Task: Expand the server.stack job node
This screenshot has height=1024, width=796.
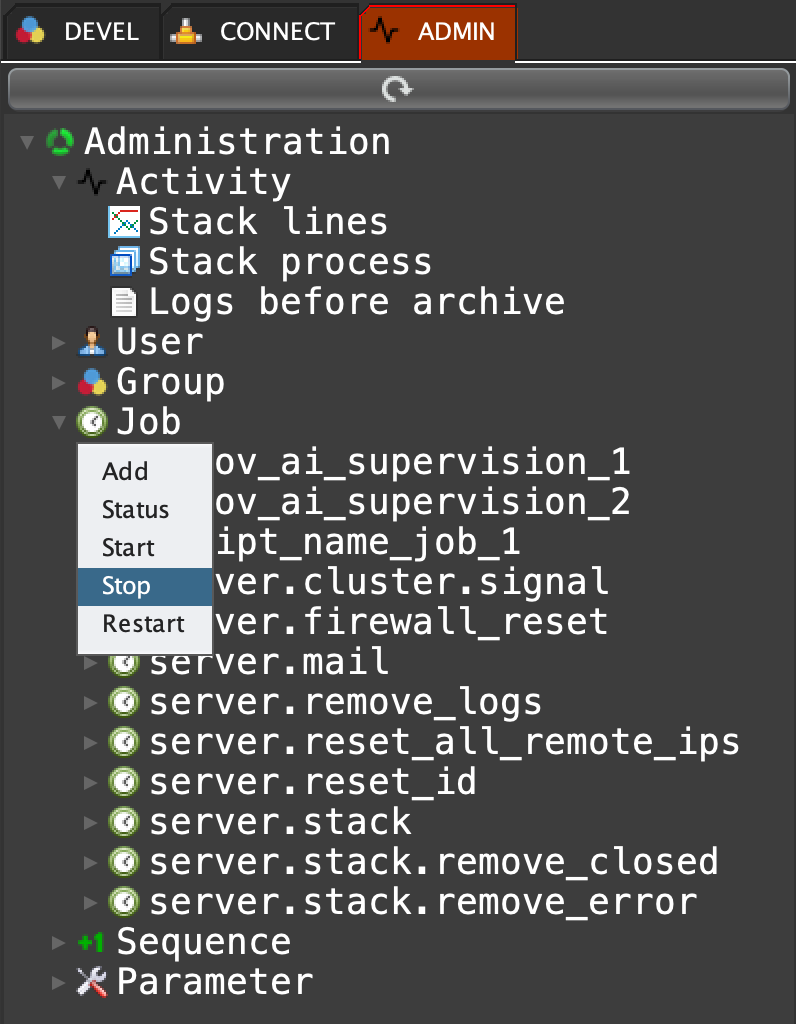Action: (92, 823)
